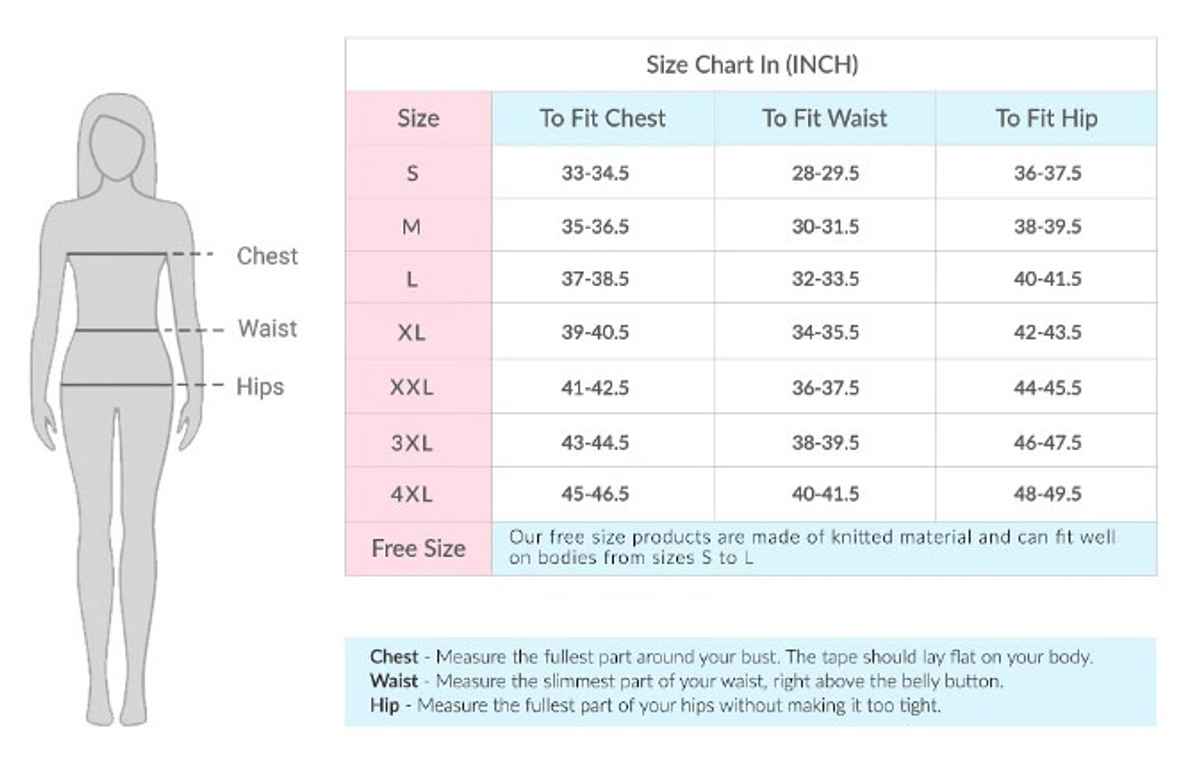
Task: Select the Chest label beside figure
Action: click(267, 256)
